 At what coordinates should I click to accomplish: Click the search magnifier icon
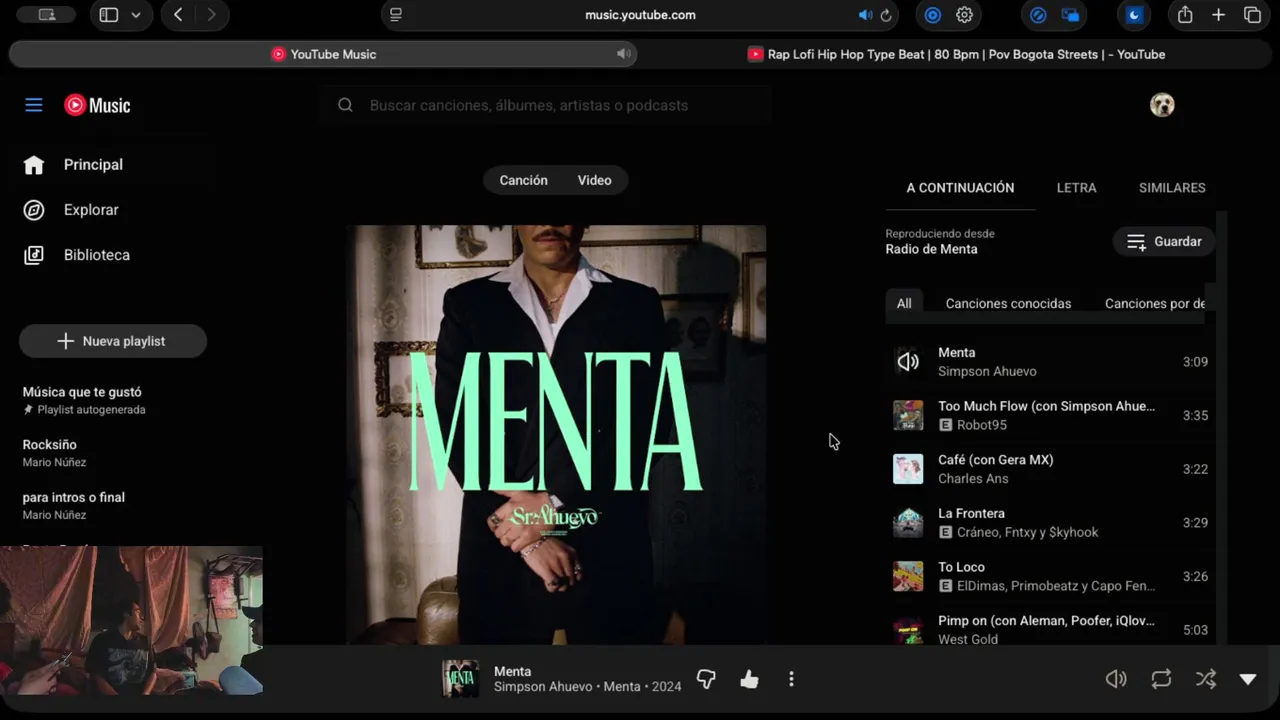click(x=345, y=105)
